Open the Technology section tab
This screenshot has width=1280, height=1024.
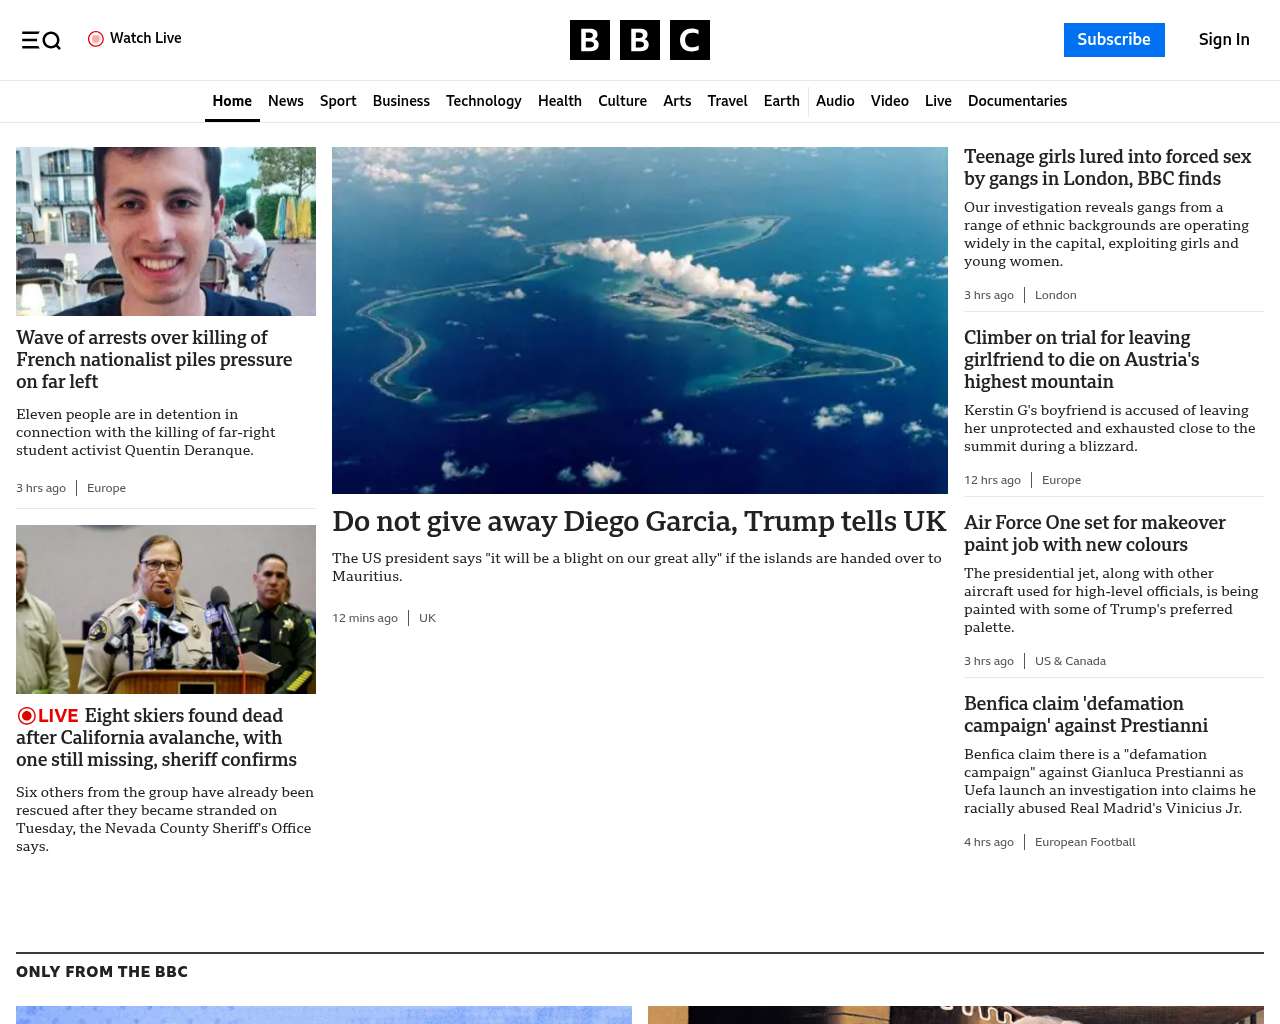click(483, 101)
